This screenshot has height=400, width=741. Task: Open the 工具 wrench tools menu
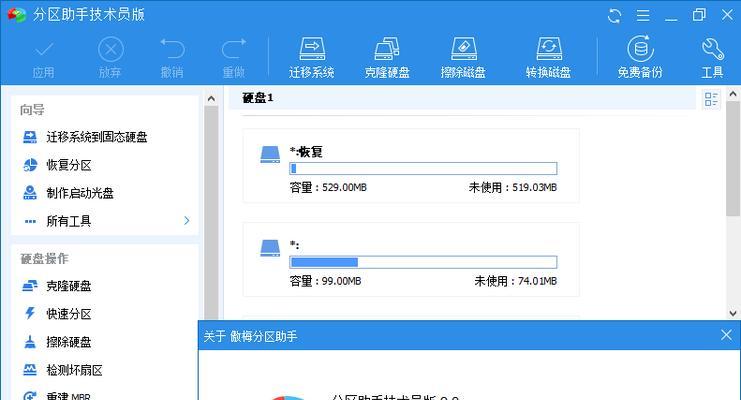tap(712, 58)
